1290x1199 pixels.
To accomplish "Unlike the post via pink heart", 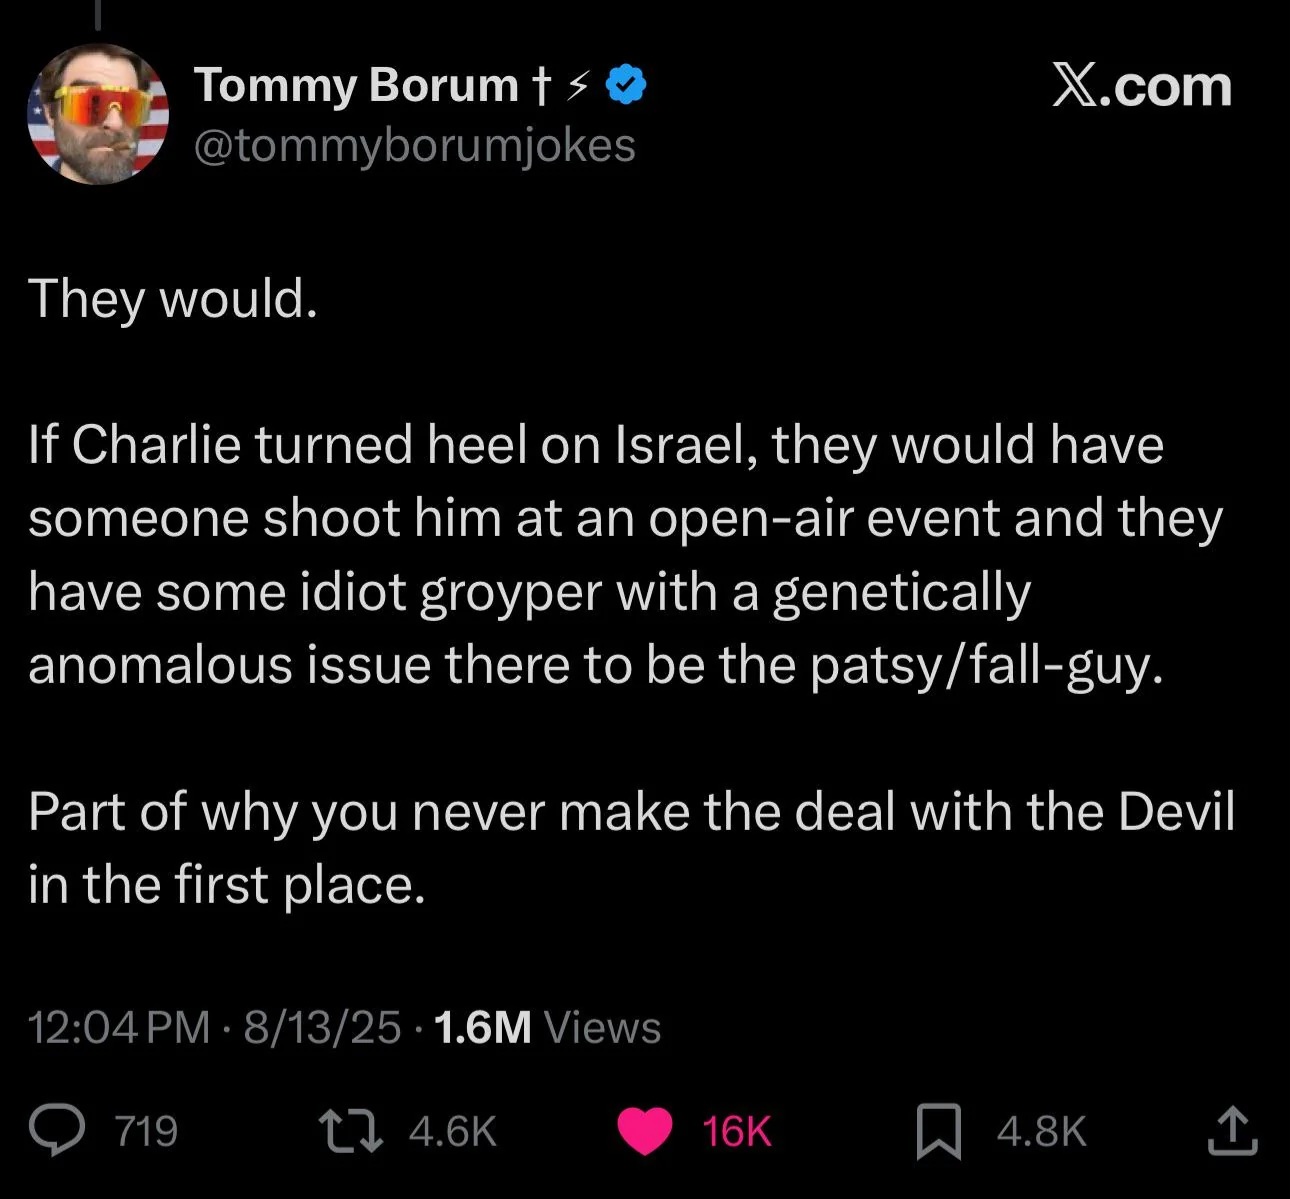I will coord(644,1132).
